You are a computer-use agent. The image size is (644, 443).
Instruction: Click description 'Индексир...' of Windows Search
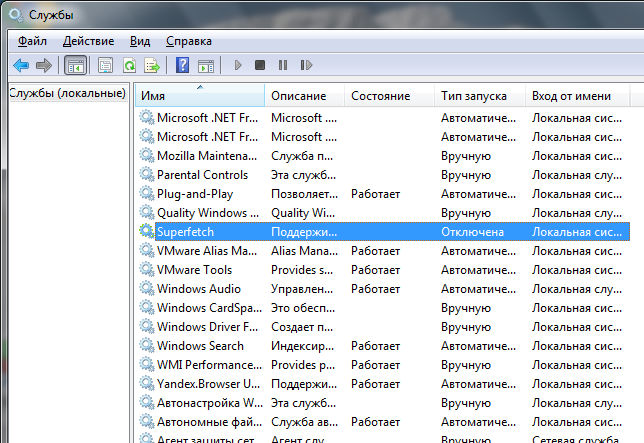[302, 346]
